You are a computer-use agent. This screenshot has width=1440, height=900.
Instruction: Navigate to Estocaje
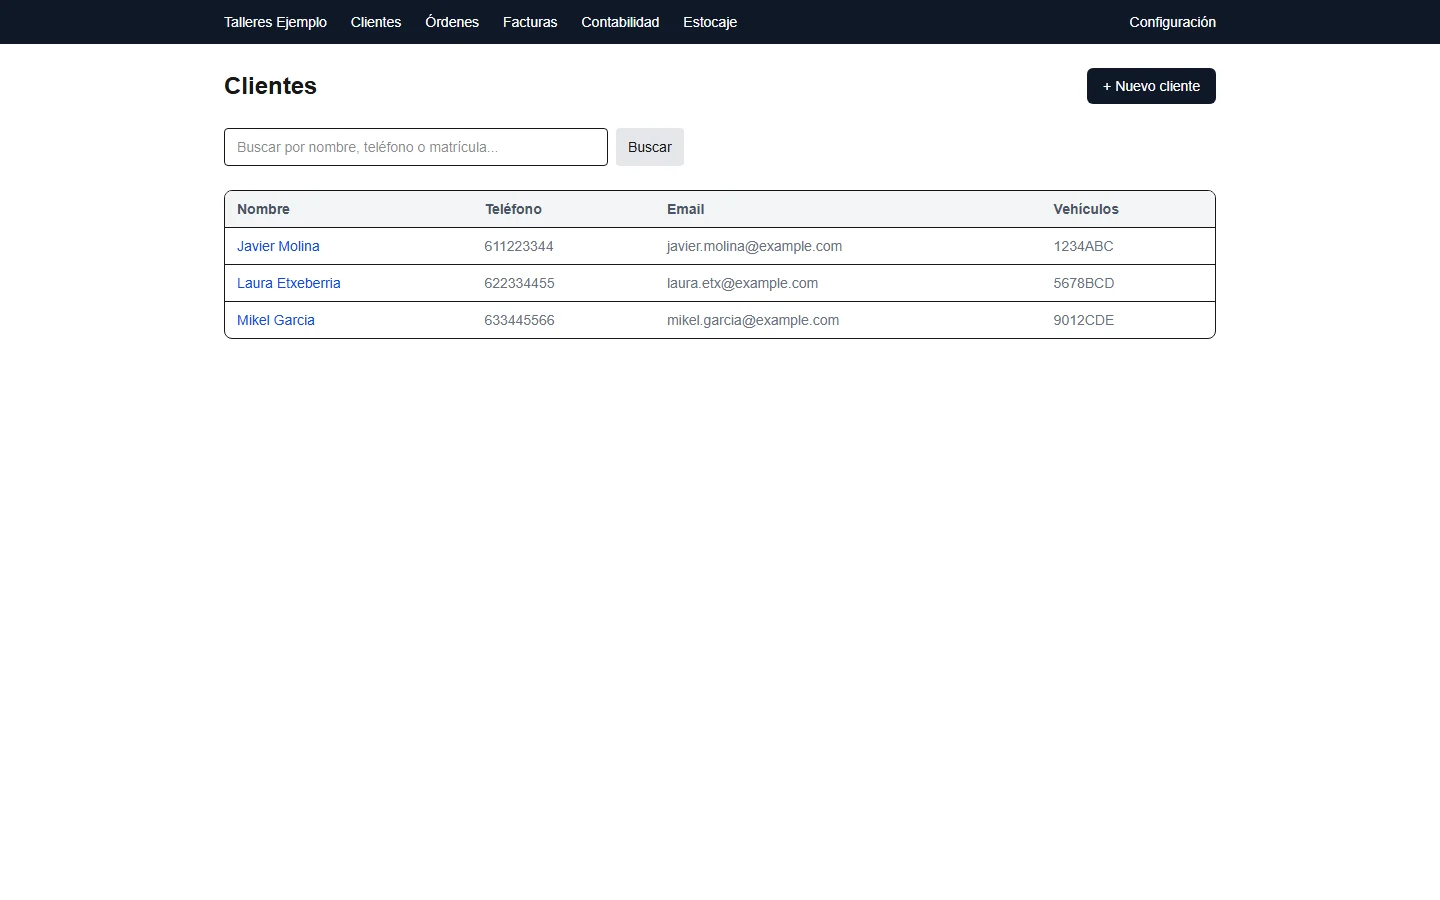(710, 22)
